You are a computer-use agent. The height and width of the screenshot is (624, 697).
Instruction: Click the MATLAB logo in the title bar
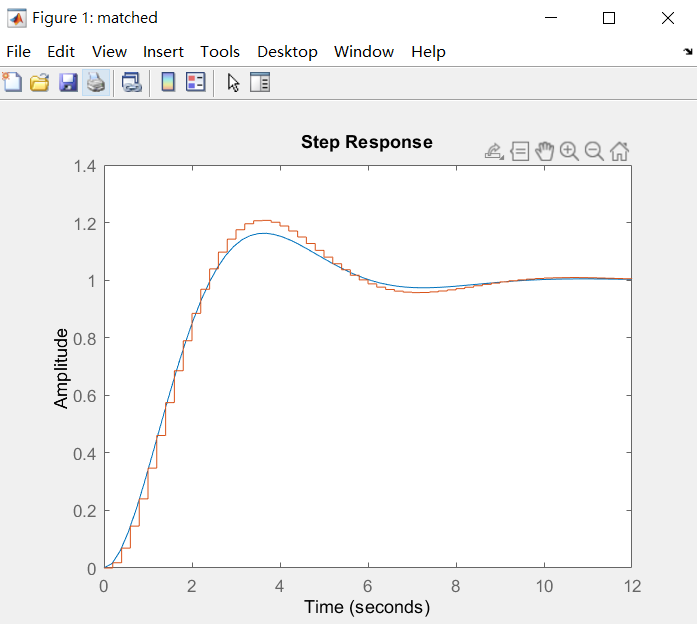(16, 18)
